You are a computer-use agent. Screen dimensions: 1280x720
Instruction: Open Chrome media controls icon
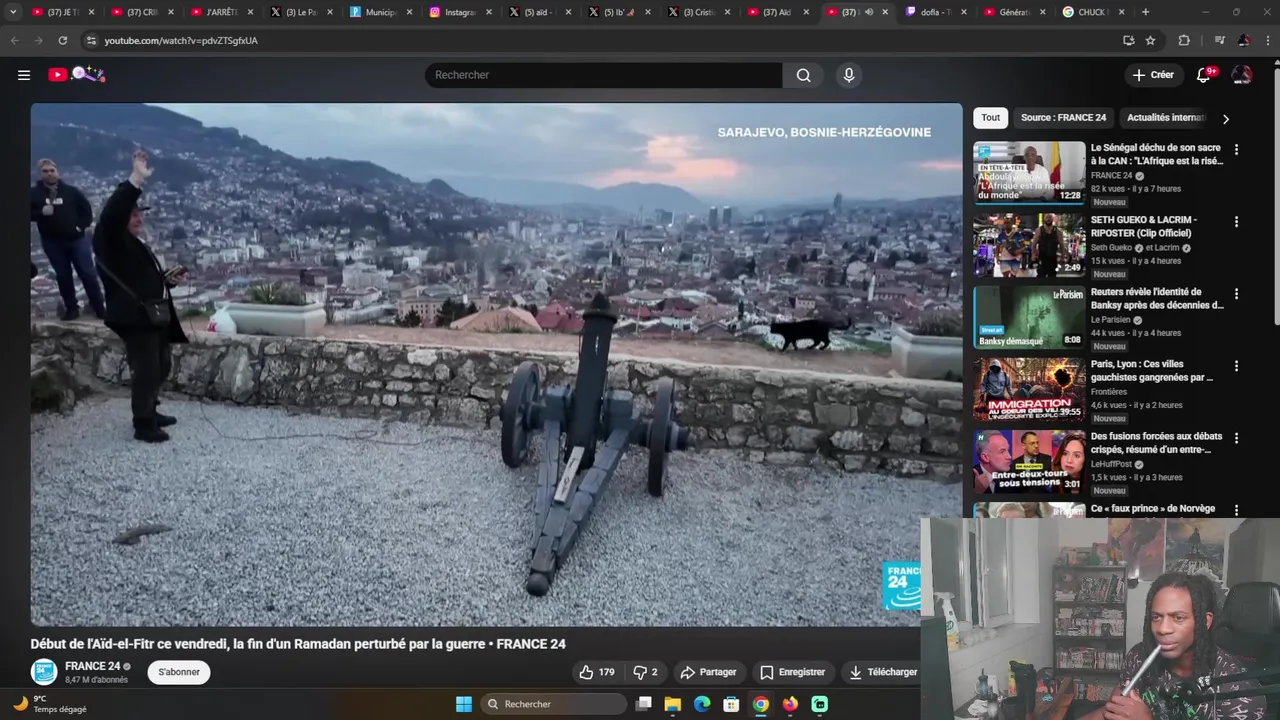click(x=1219, y=40)
